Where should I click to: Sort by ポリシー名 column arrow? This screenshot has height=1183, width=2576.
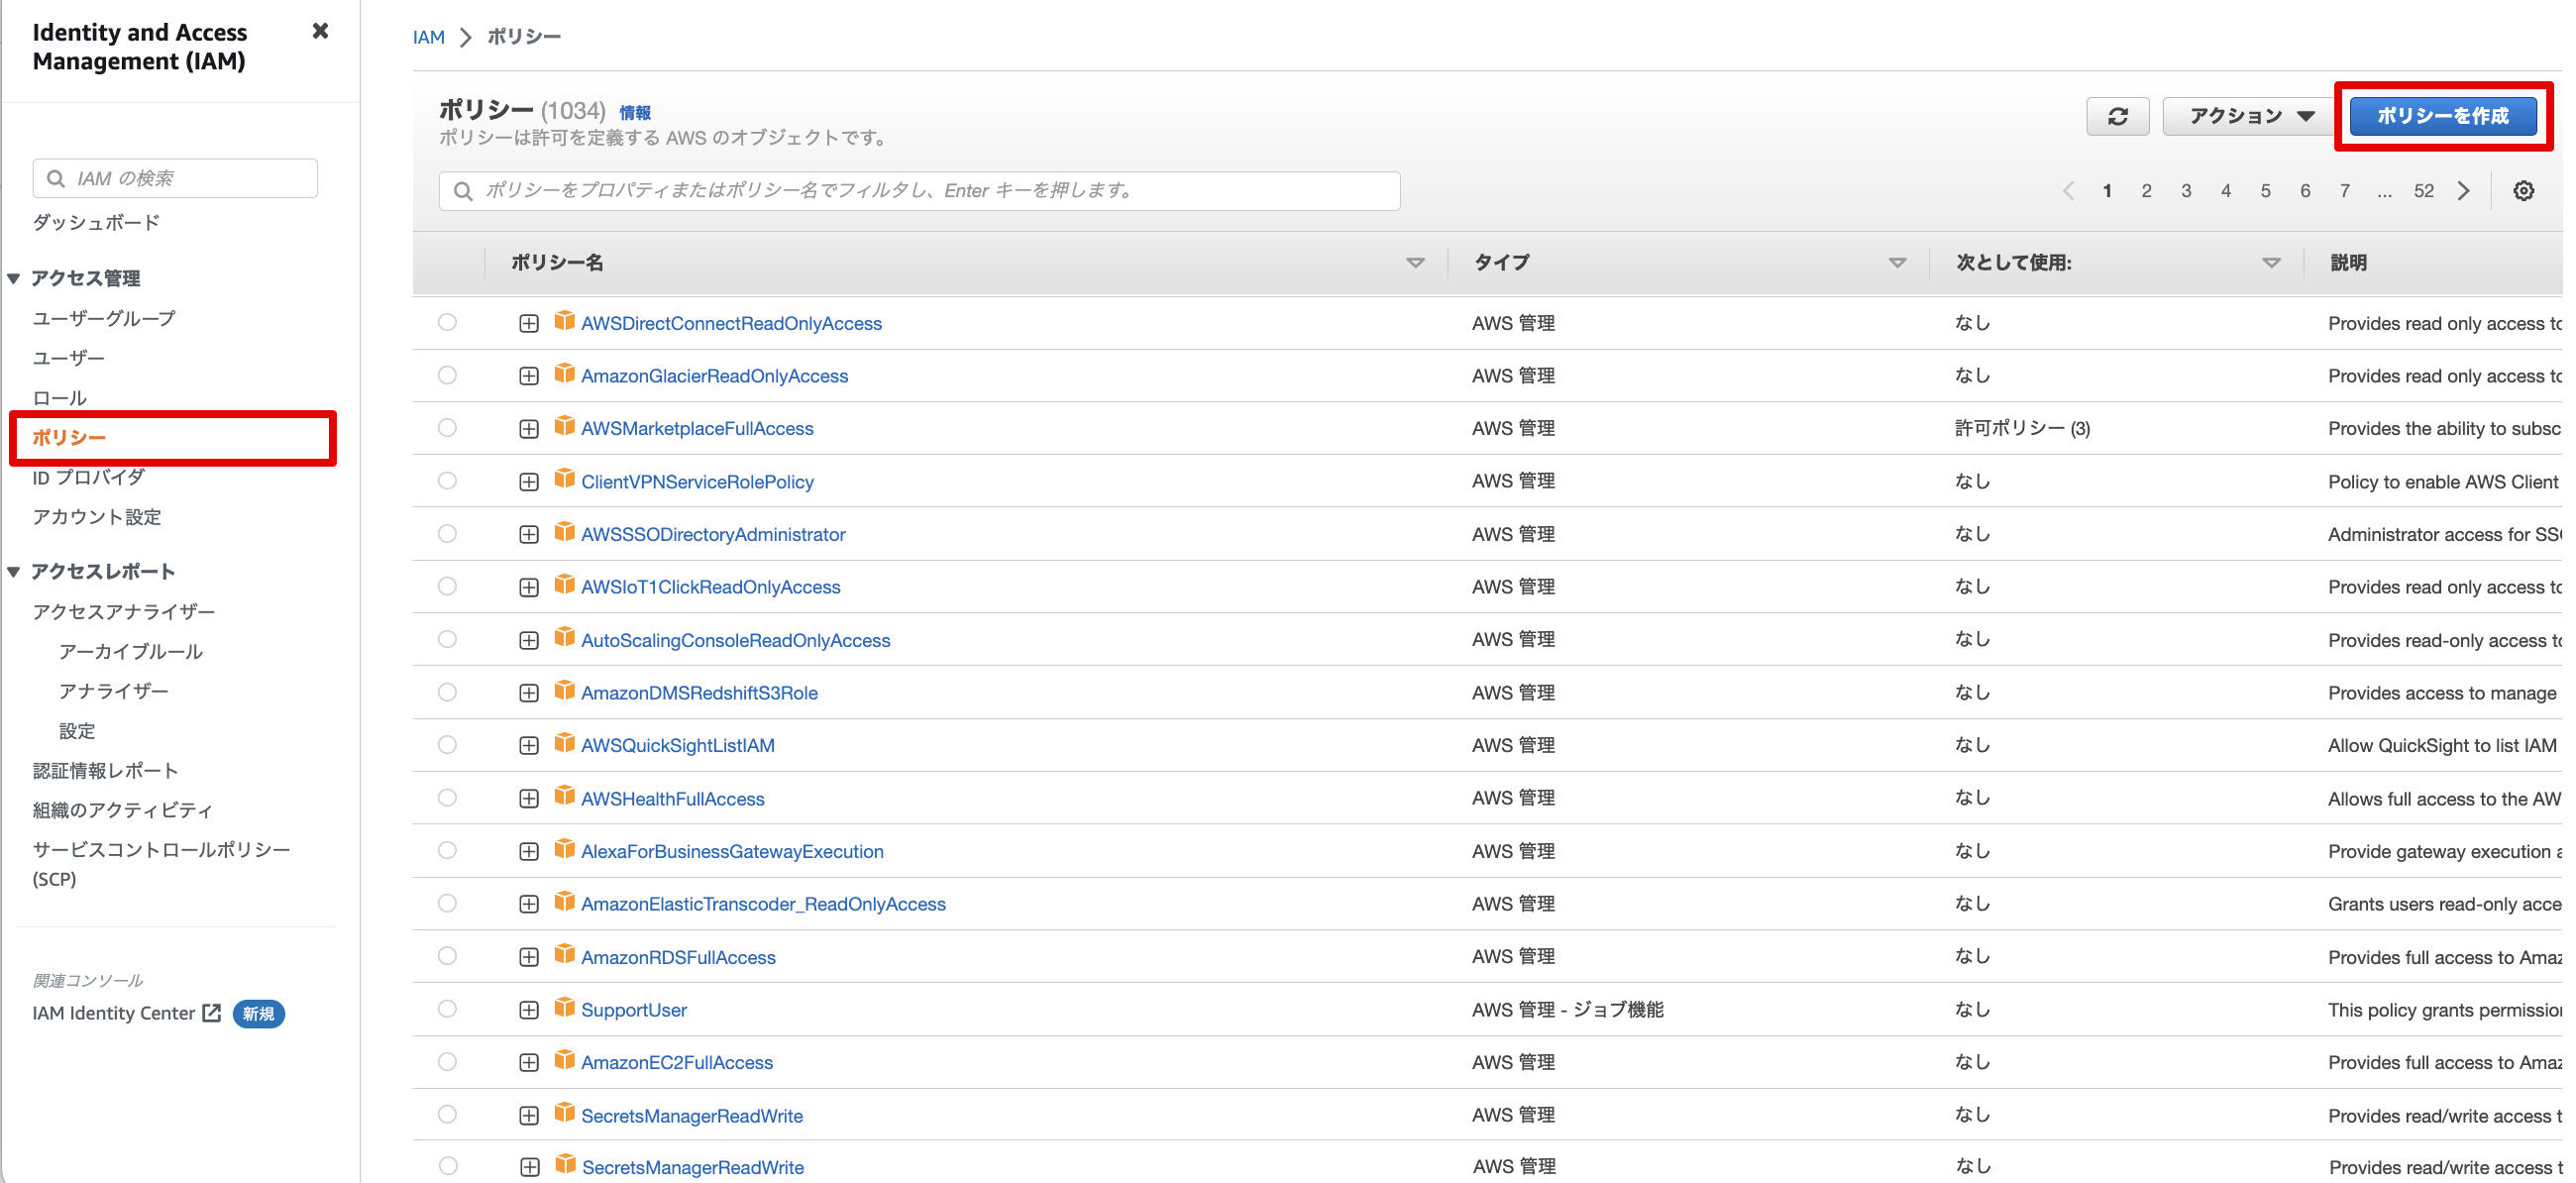coord(1414,263)
